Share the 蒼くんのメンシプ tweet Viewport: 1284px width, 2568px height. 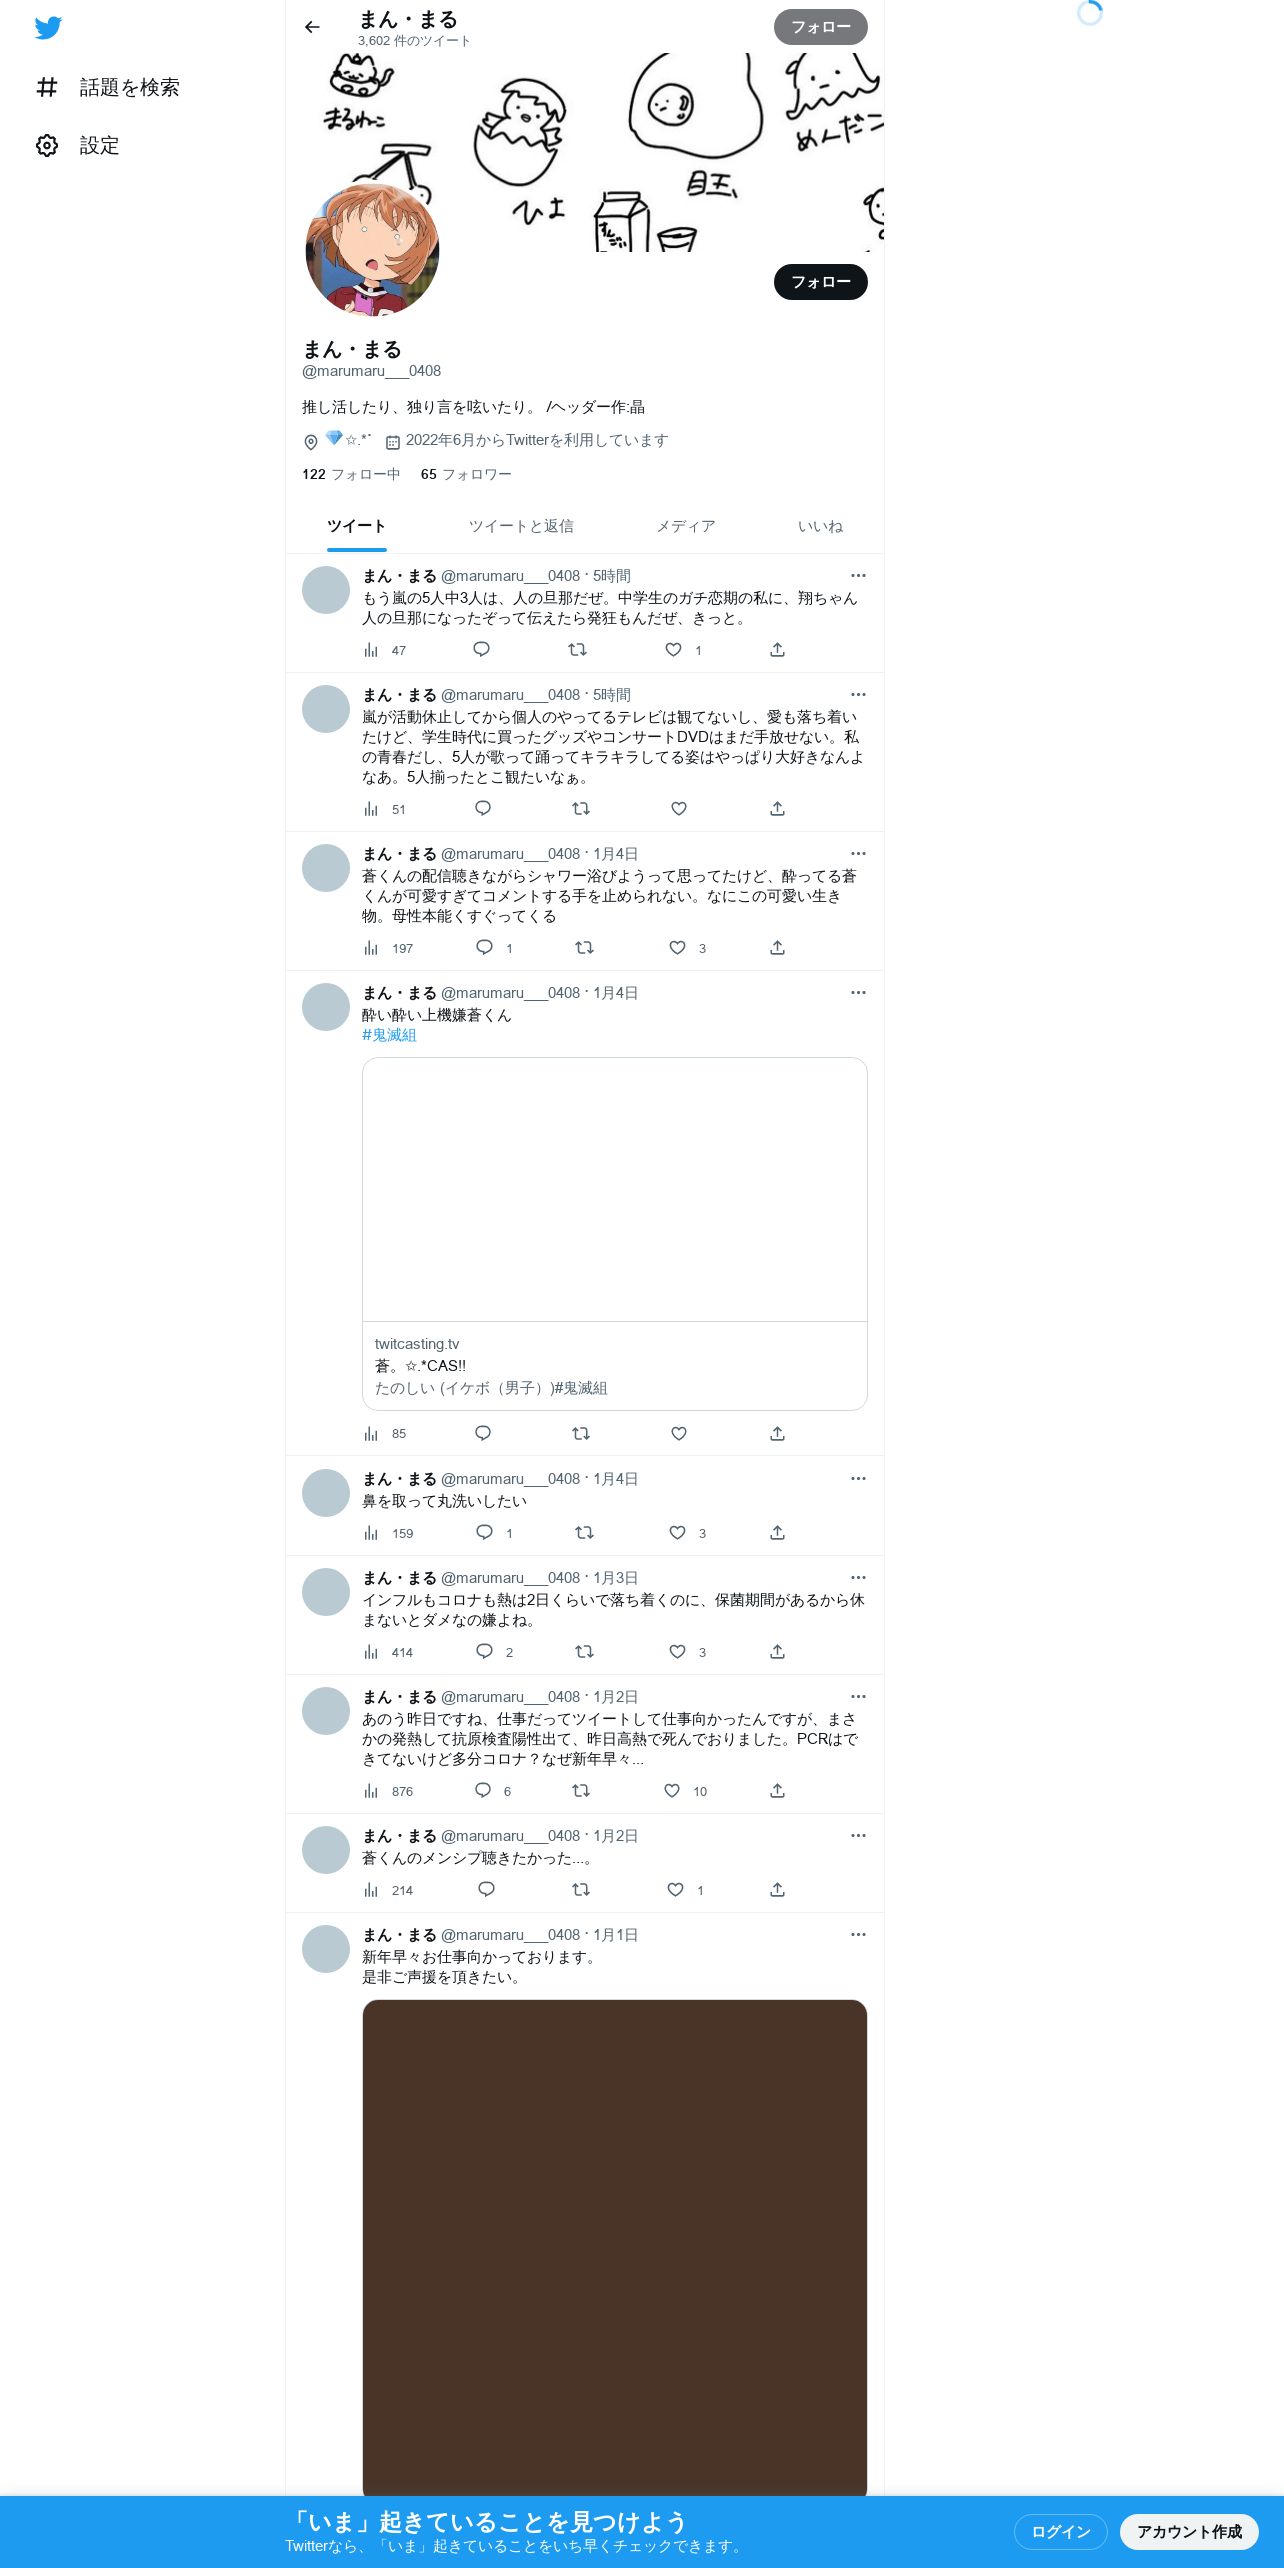777,1890
